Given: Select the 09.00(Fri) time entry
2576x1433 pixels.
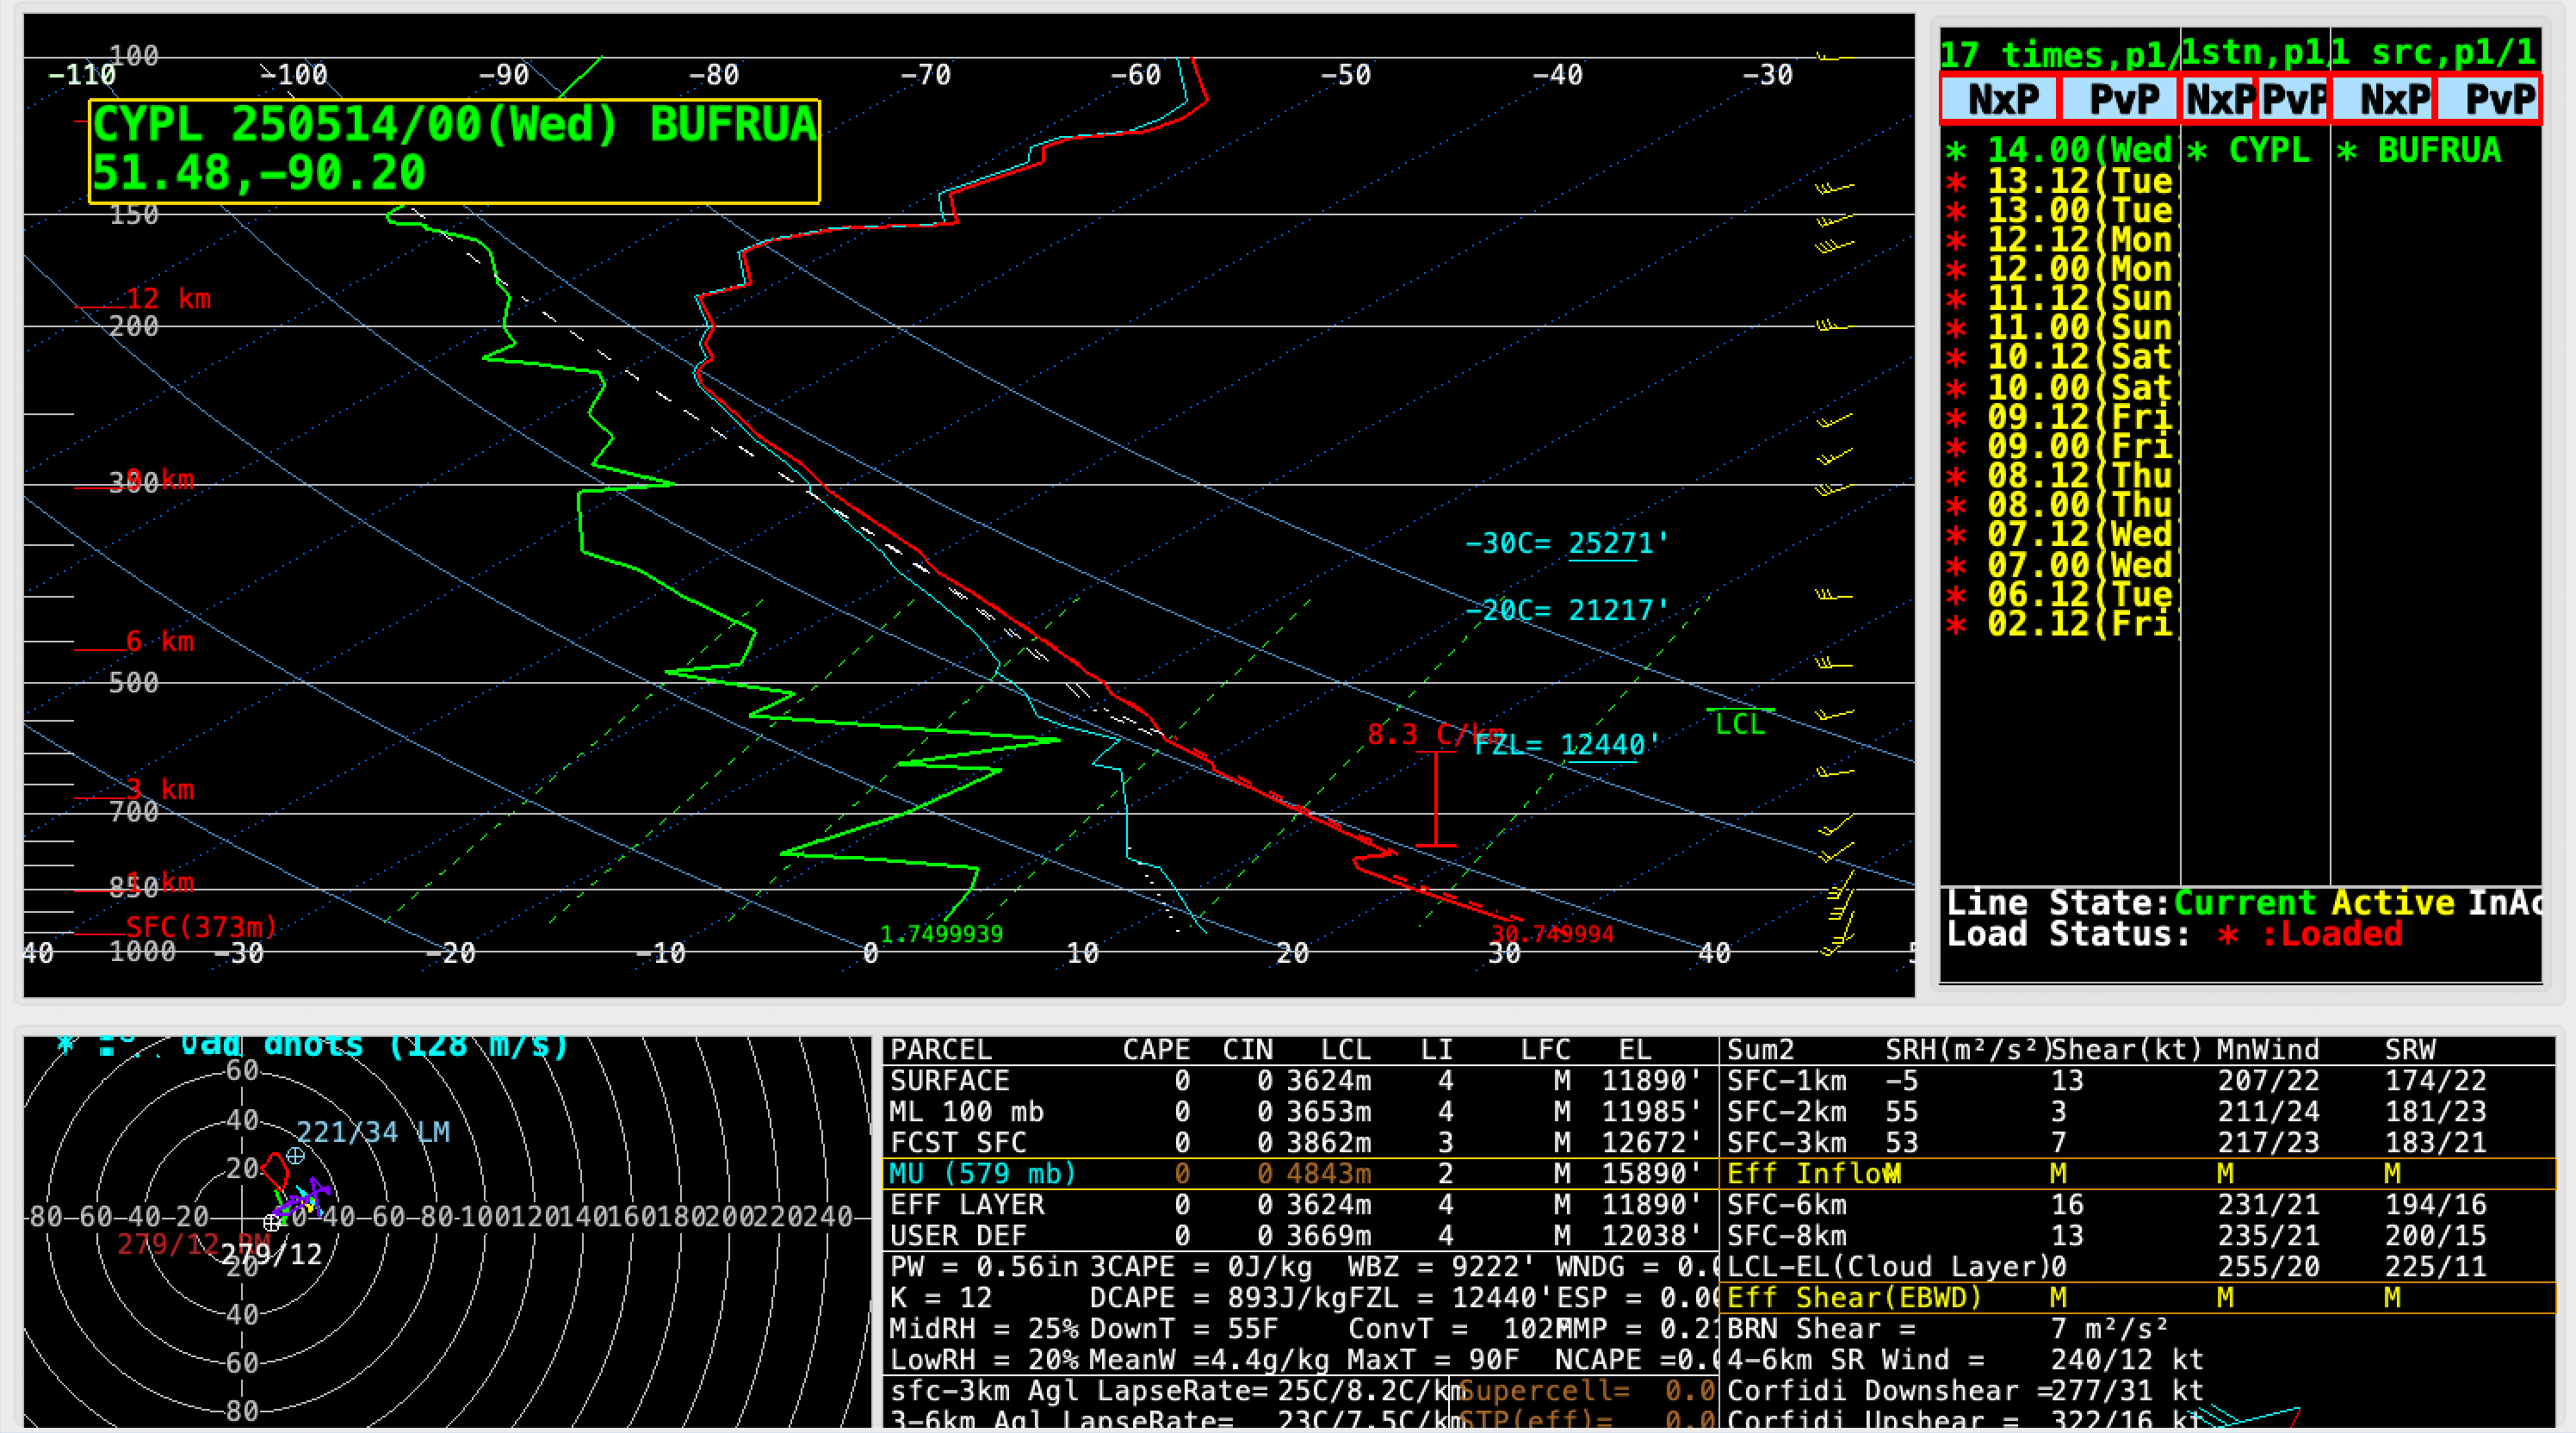Looking at the screenshot, I should [x=2060, y=447].
